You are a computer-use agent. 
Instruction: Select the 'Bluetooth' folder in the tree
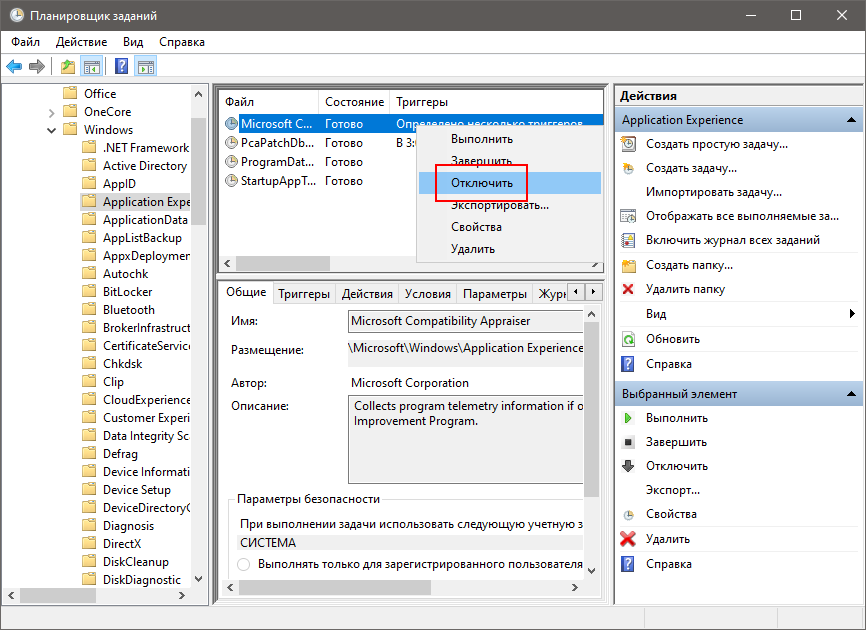[x=128, y=310]
